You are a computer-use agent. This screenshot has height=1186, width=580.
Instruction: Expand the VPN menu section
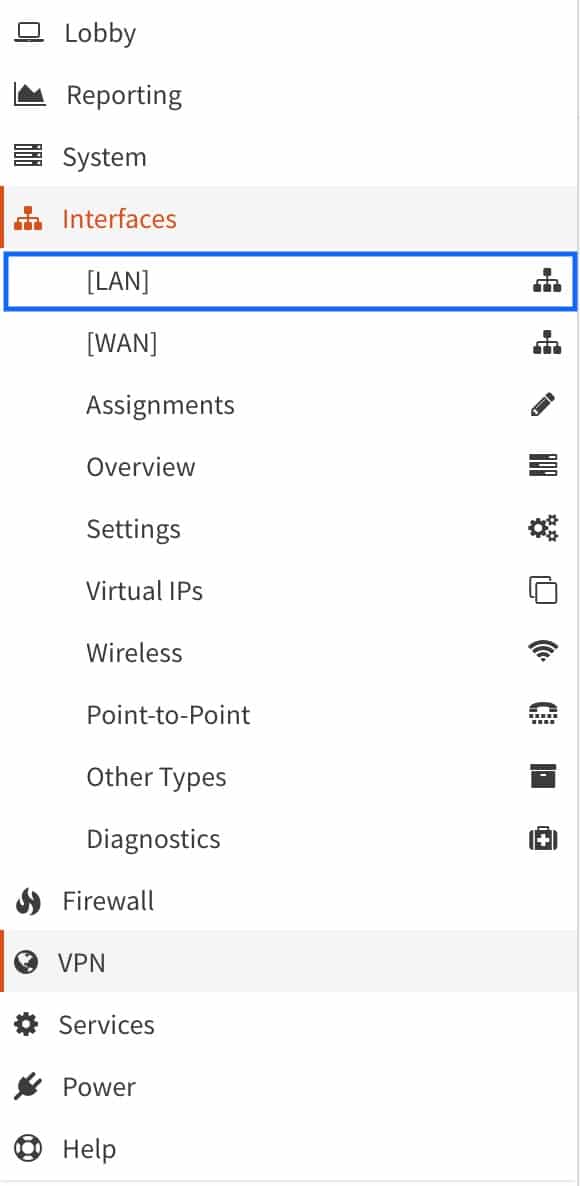point(290,962)
